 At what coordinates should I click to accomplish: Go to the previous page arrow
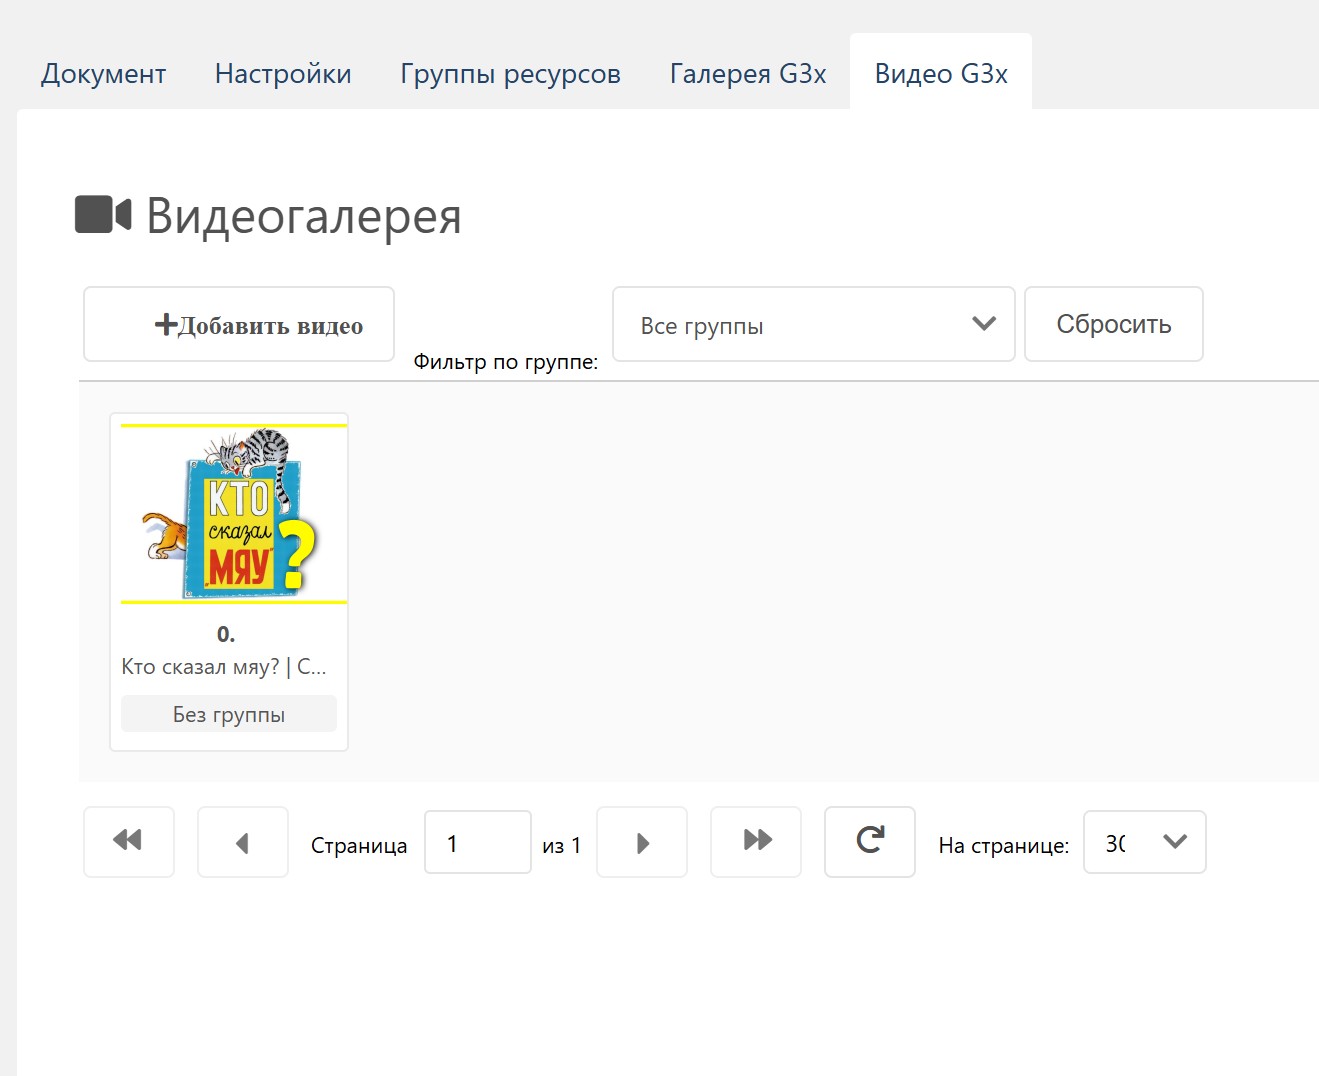[x=242, y=841]
